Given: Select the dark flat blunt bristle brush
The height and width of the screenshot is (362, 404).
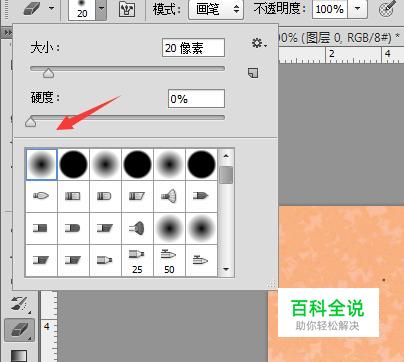Looking at the screenshot, I should tap(40, 228).
